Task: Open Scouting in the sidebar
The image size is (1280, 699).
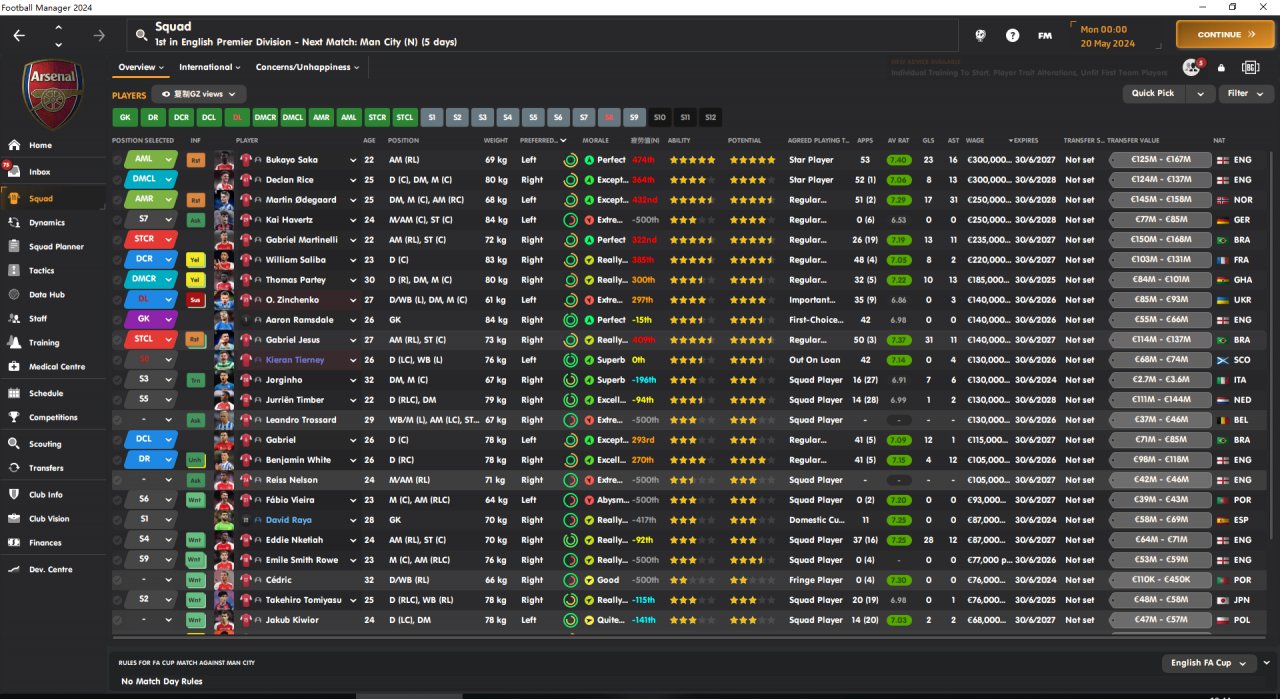Action: [x=45, y=444]
